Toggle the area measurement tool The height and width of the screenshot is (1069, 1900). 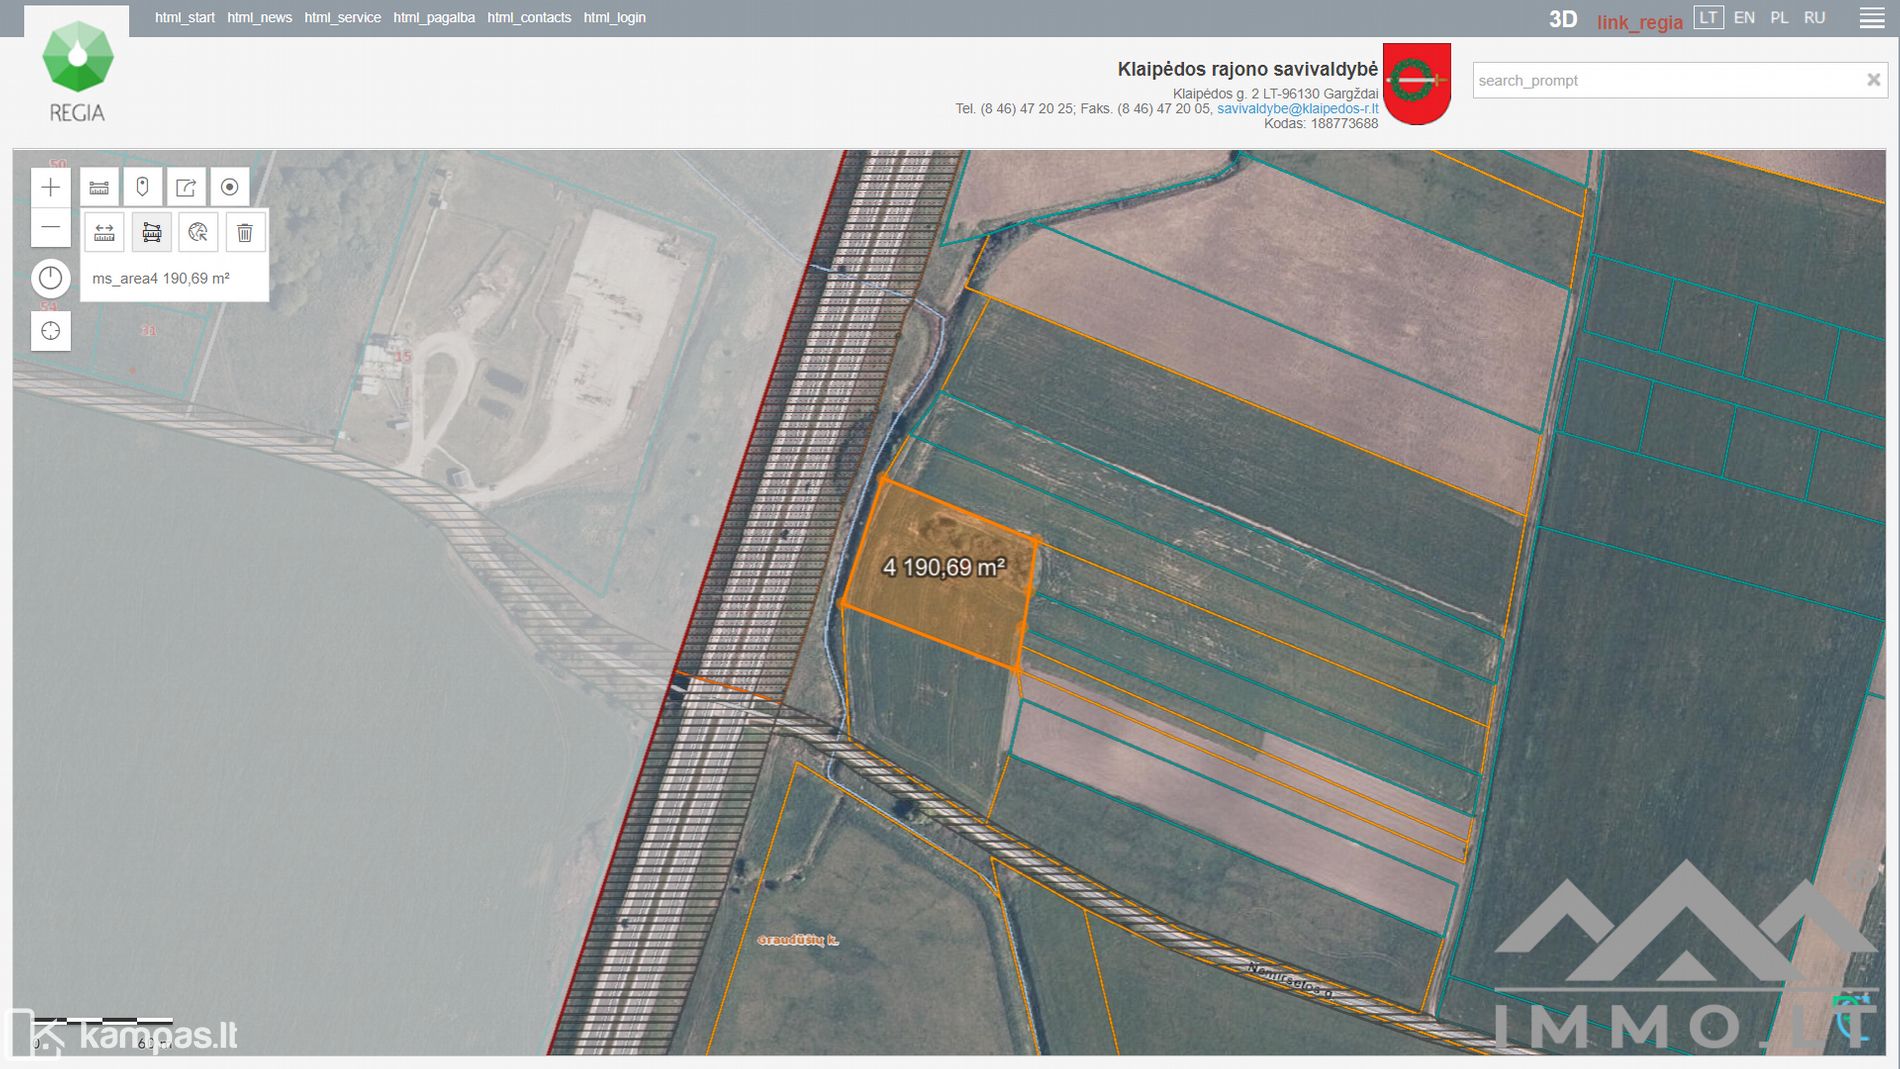(151, 233)
